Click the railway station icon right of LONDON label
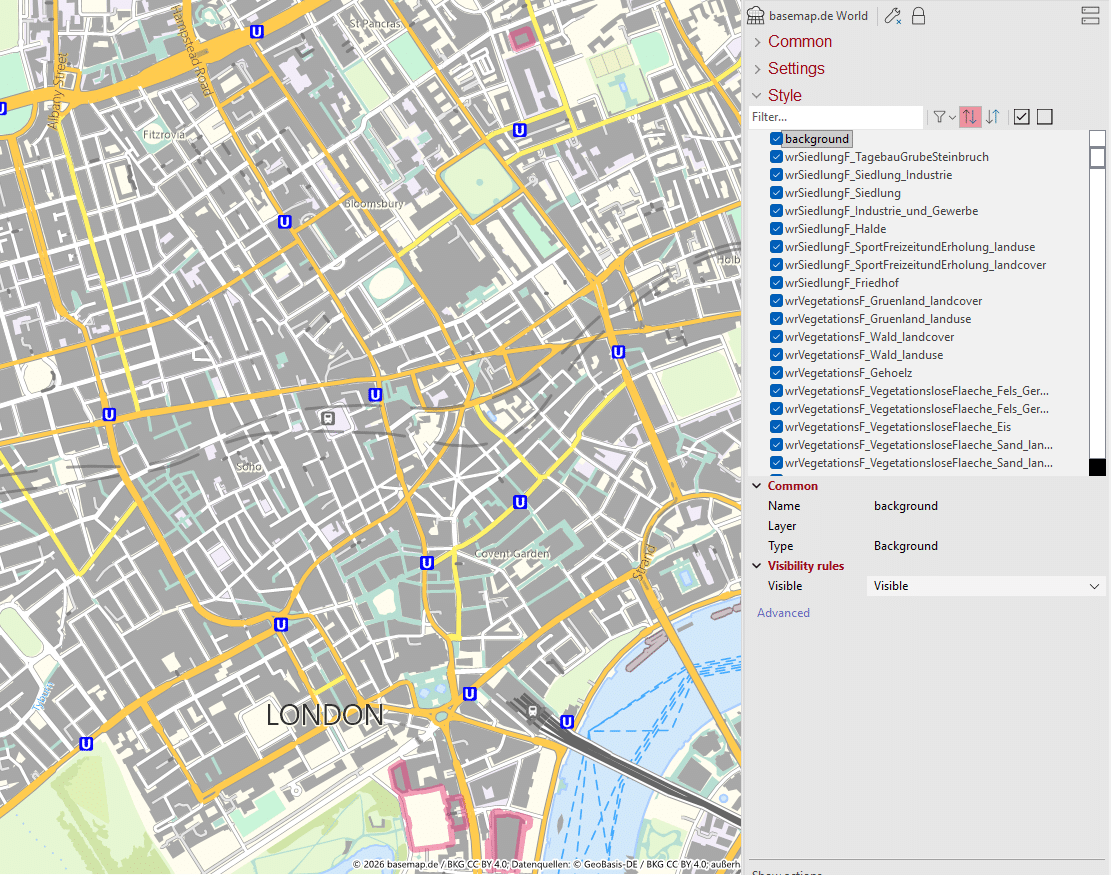 [x=533, y=711]
